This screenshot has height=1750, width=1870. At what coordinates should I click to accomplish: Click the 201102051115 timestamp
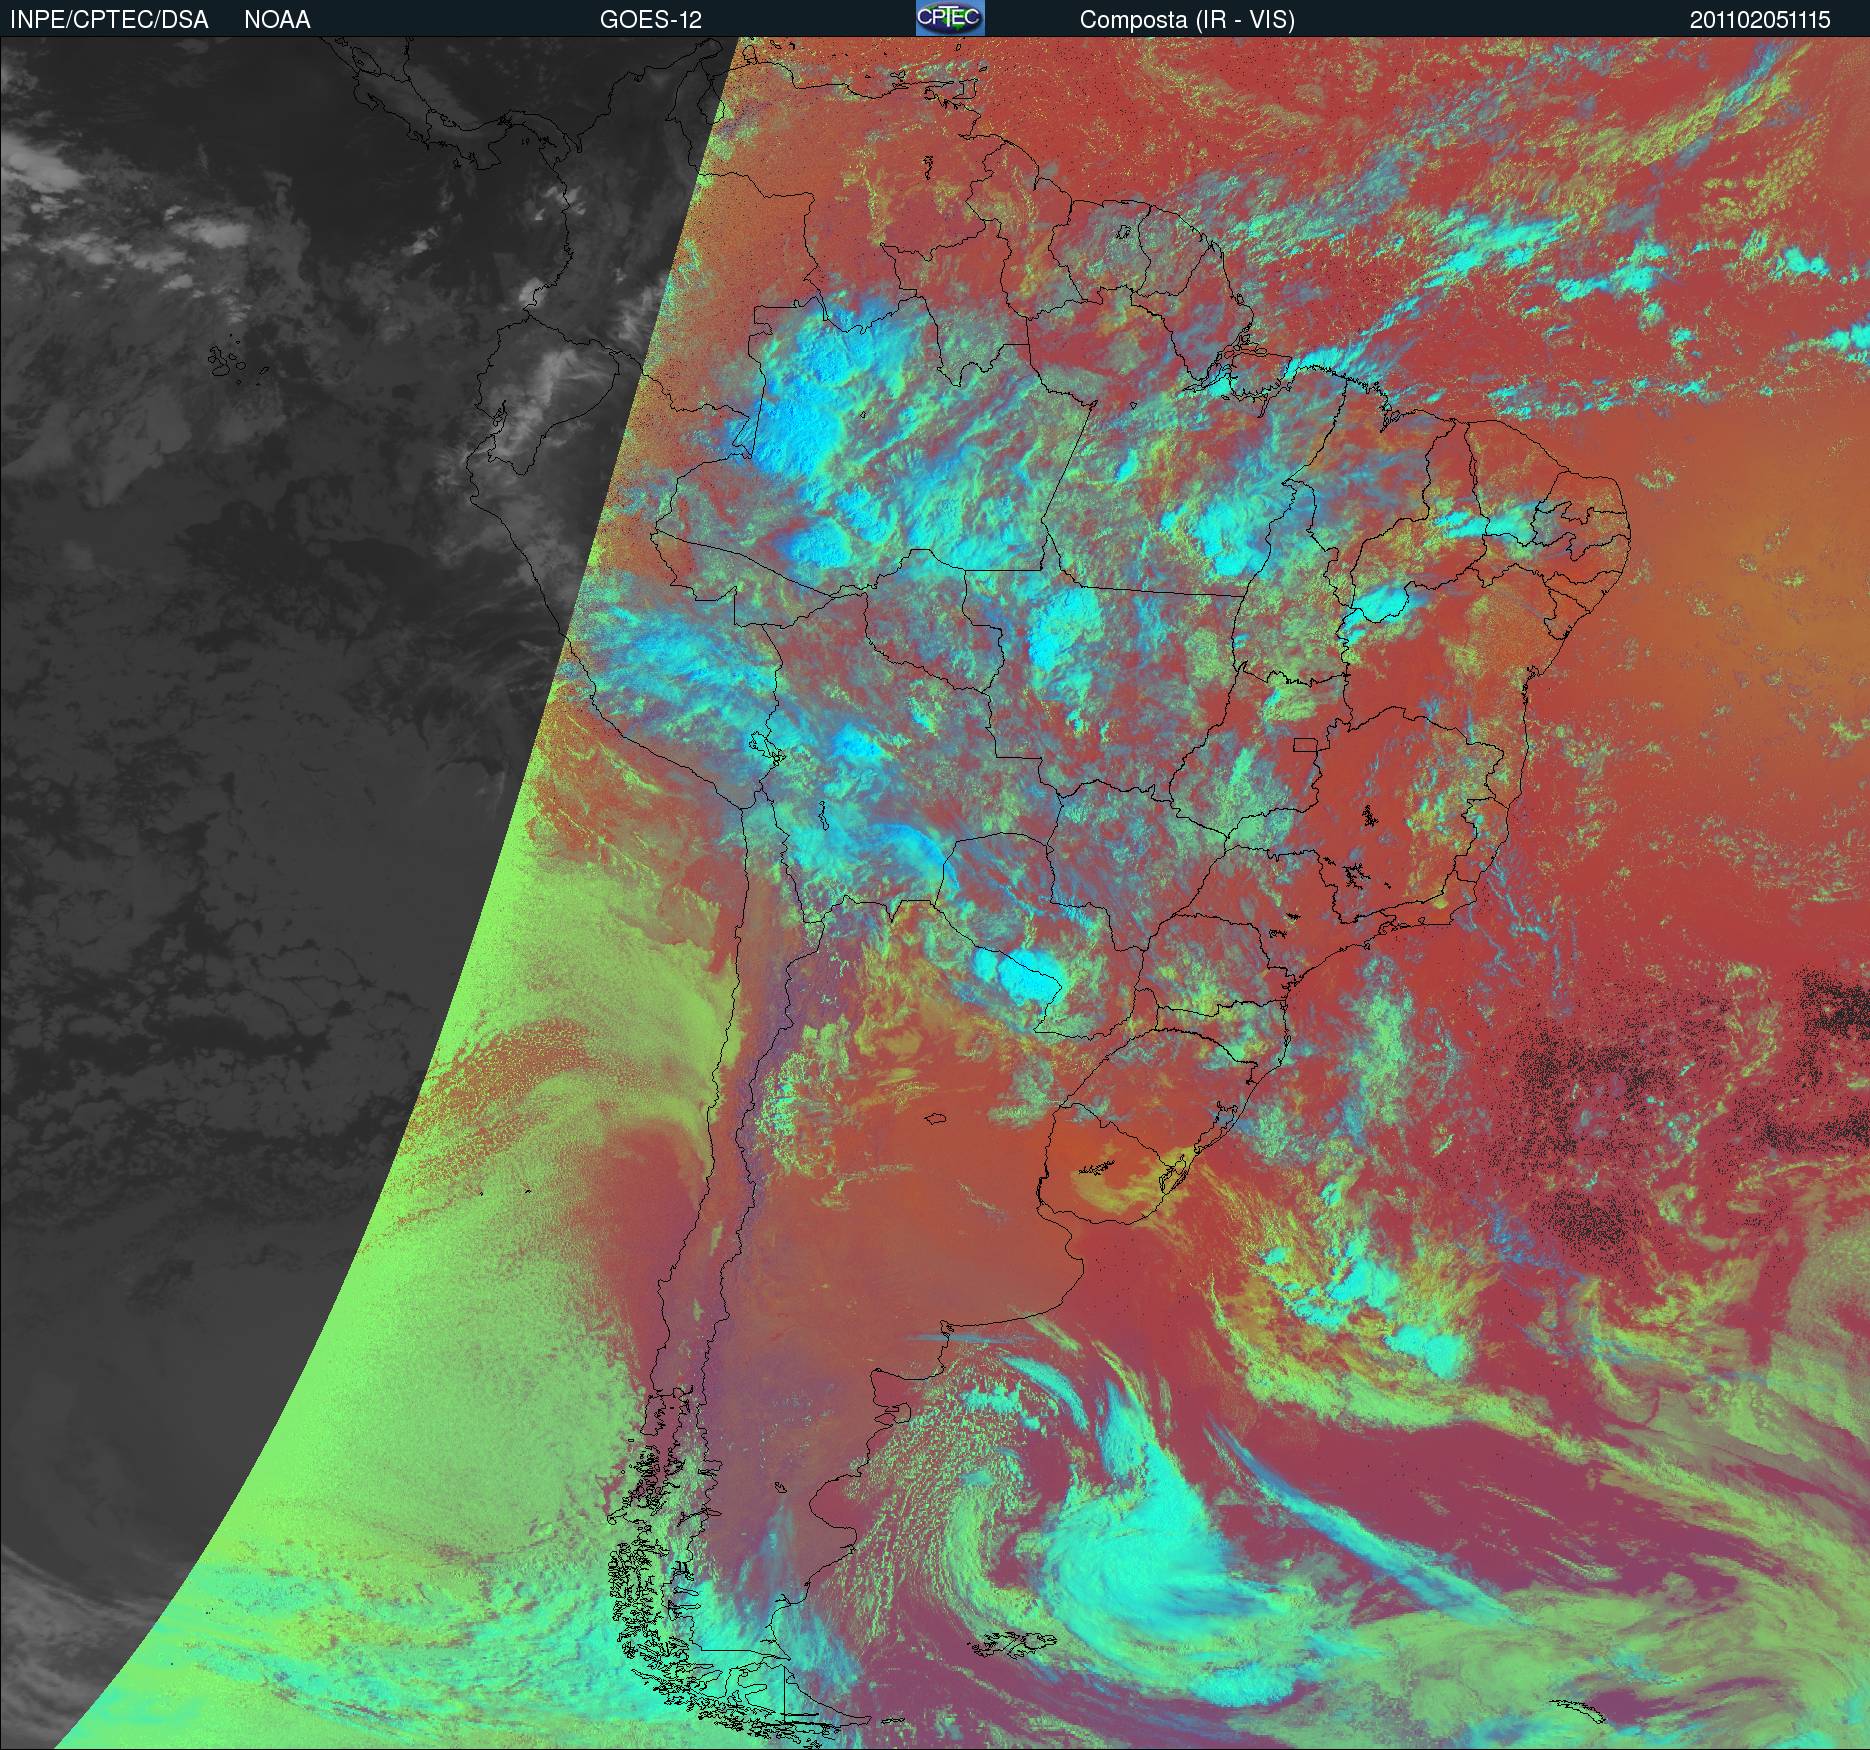(1760, 20)
